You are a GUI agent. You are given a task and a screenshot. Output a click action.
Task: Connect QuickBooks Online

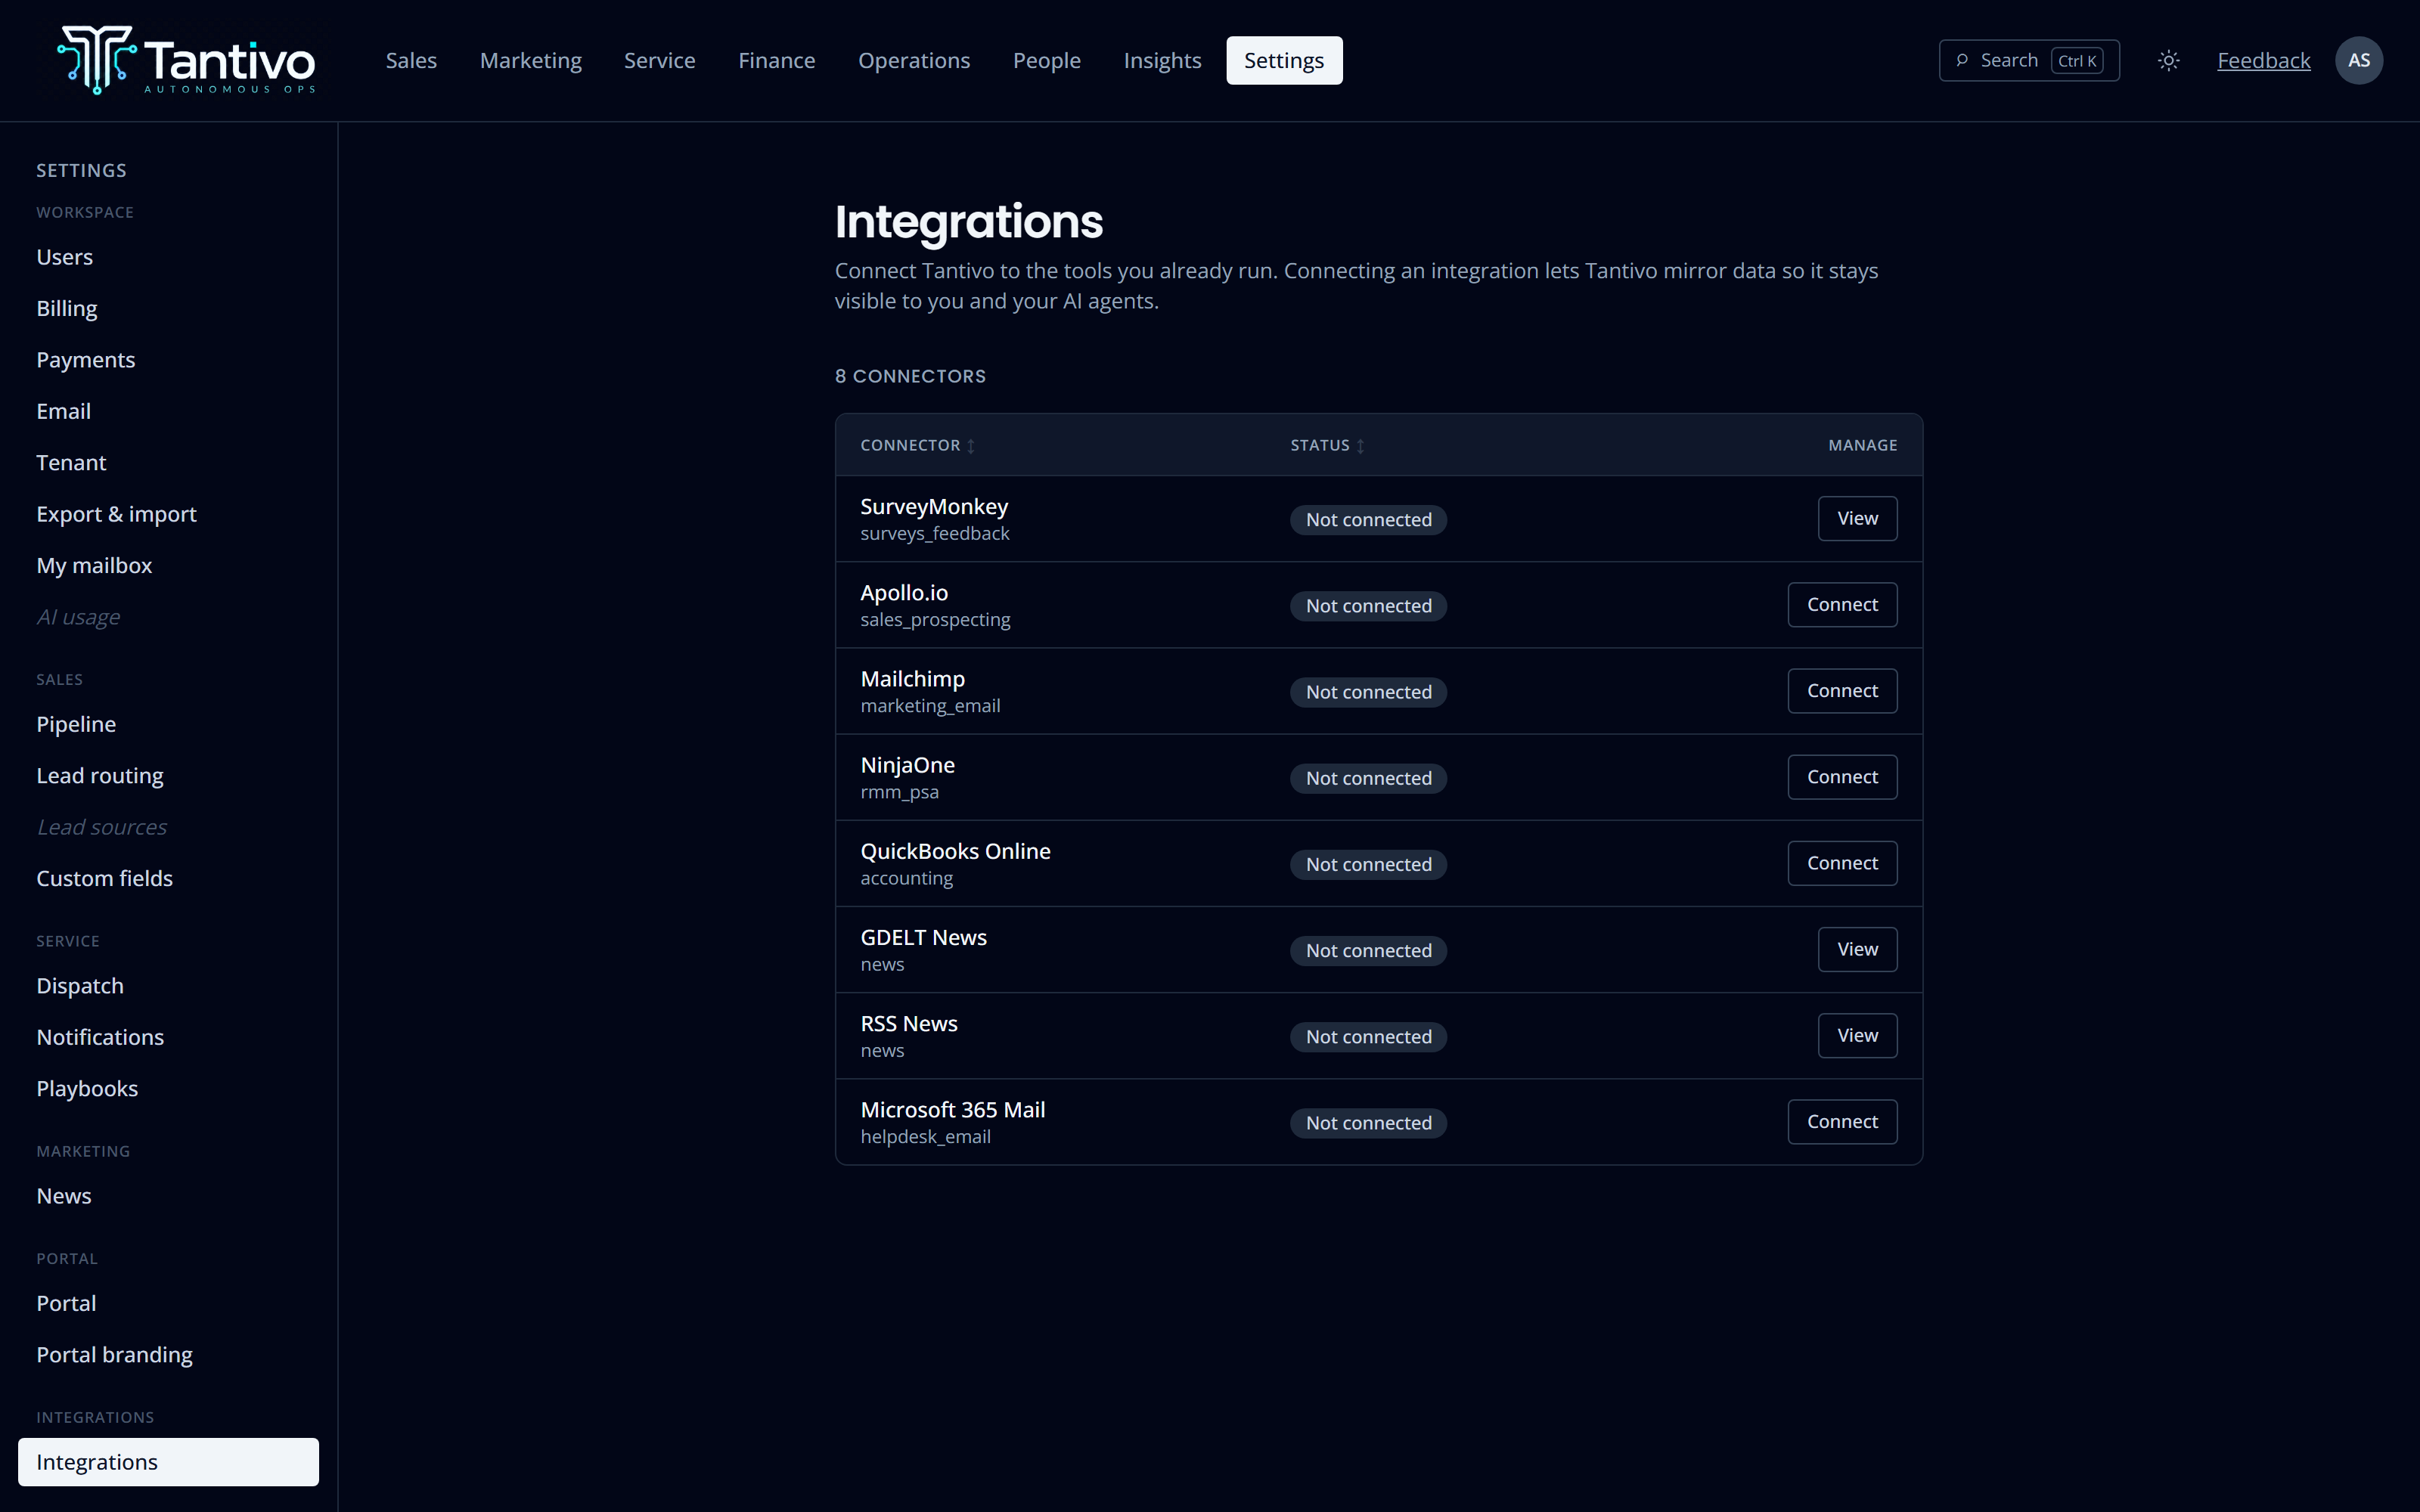tap(1842, 863)
